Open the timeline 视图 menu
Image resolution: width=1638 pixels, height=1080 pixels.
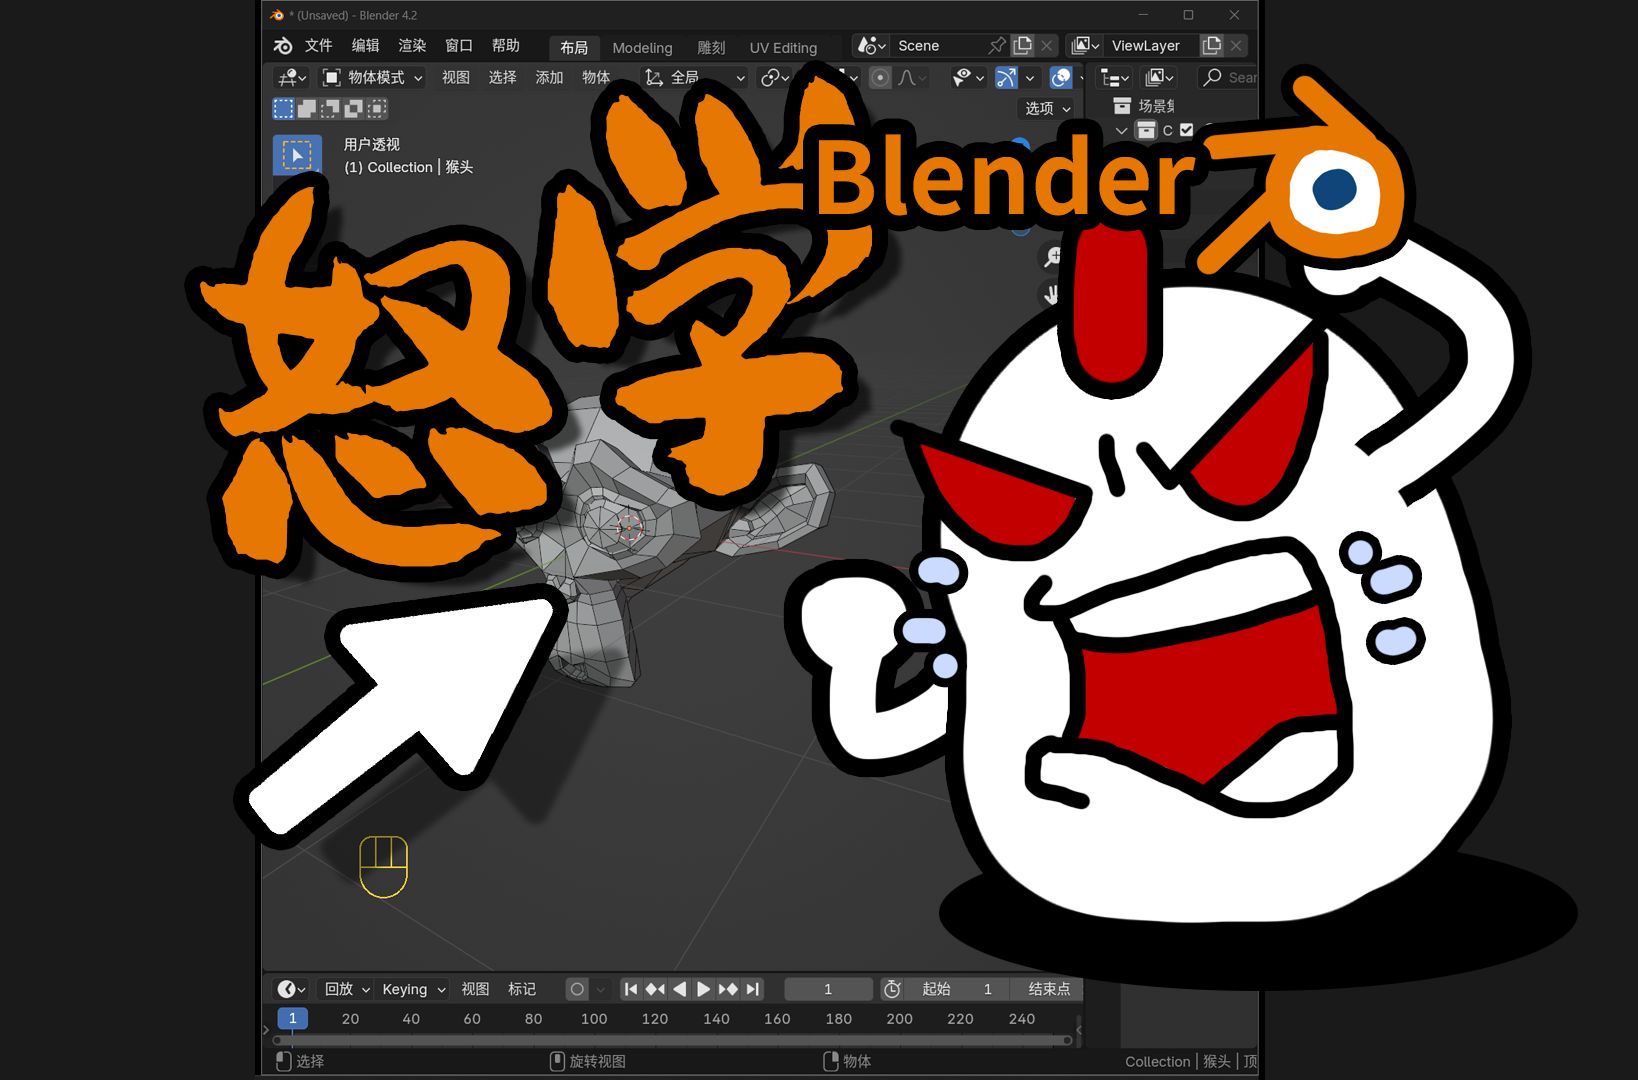coord(475,989)
